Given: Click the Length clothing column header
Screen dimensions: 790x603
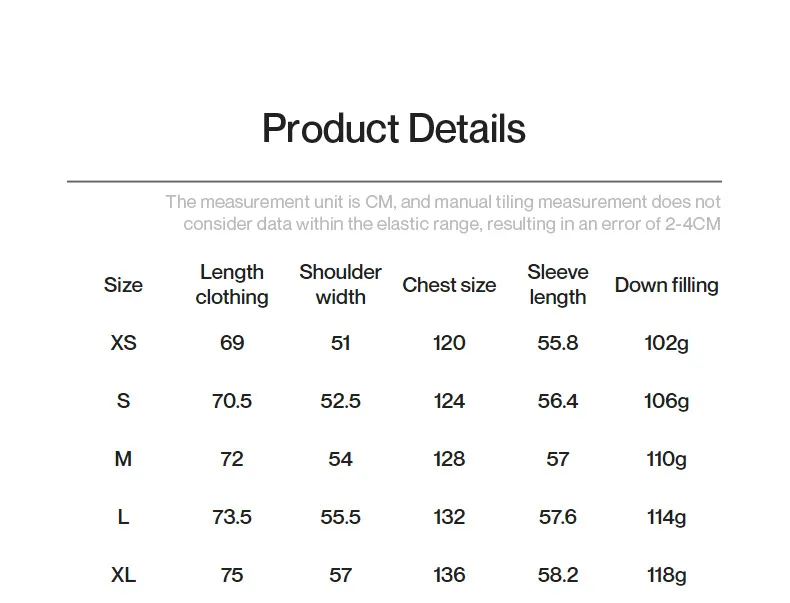Looking at the screenshot, I should tap(232, 285).
